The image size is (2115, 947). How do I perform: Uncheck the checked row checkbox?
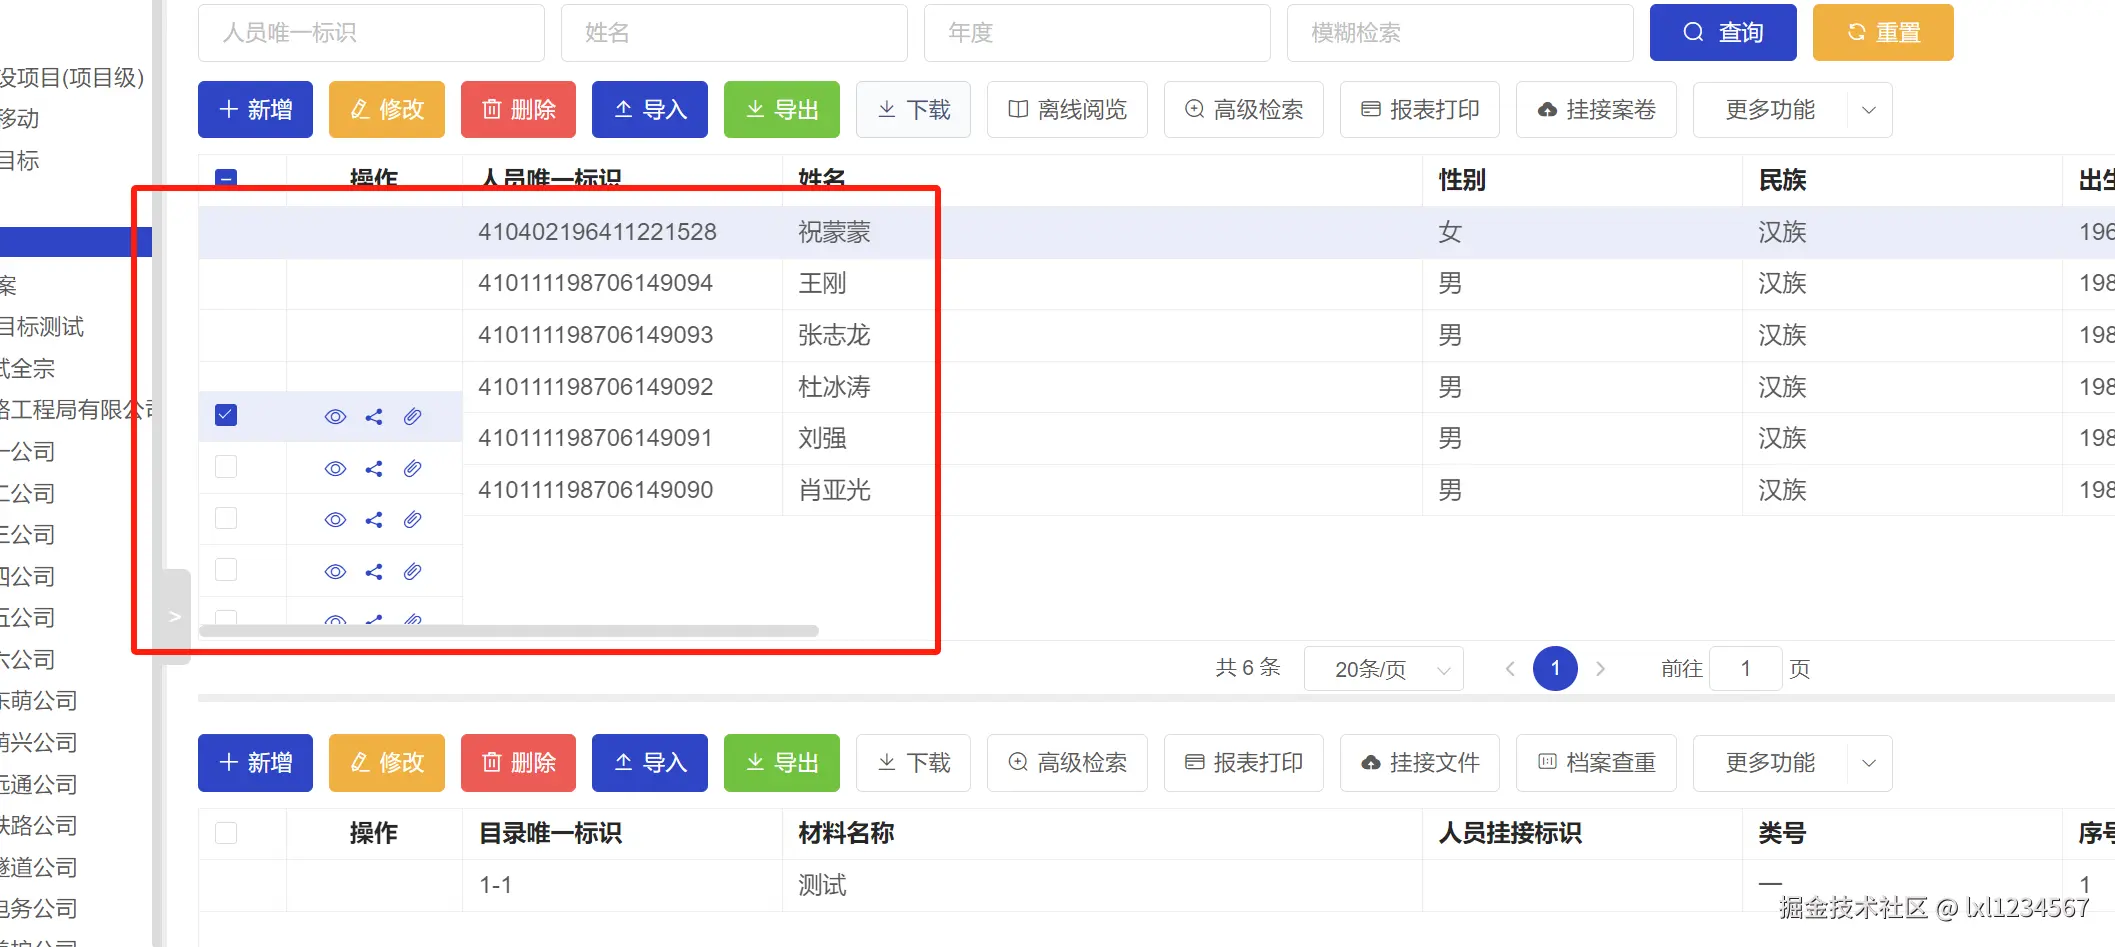[226, 415]
